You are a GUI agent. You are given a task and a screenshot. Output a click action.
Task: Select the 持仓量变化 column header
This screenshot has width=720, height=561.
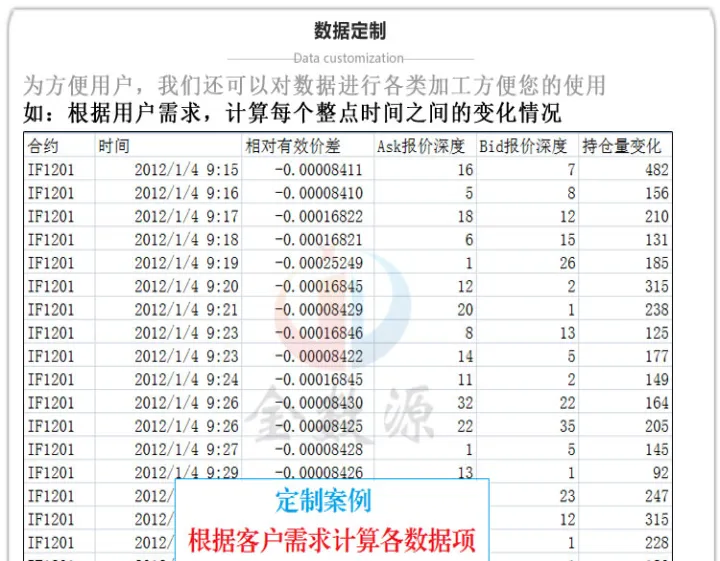tap(621, 146)
